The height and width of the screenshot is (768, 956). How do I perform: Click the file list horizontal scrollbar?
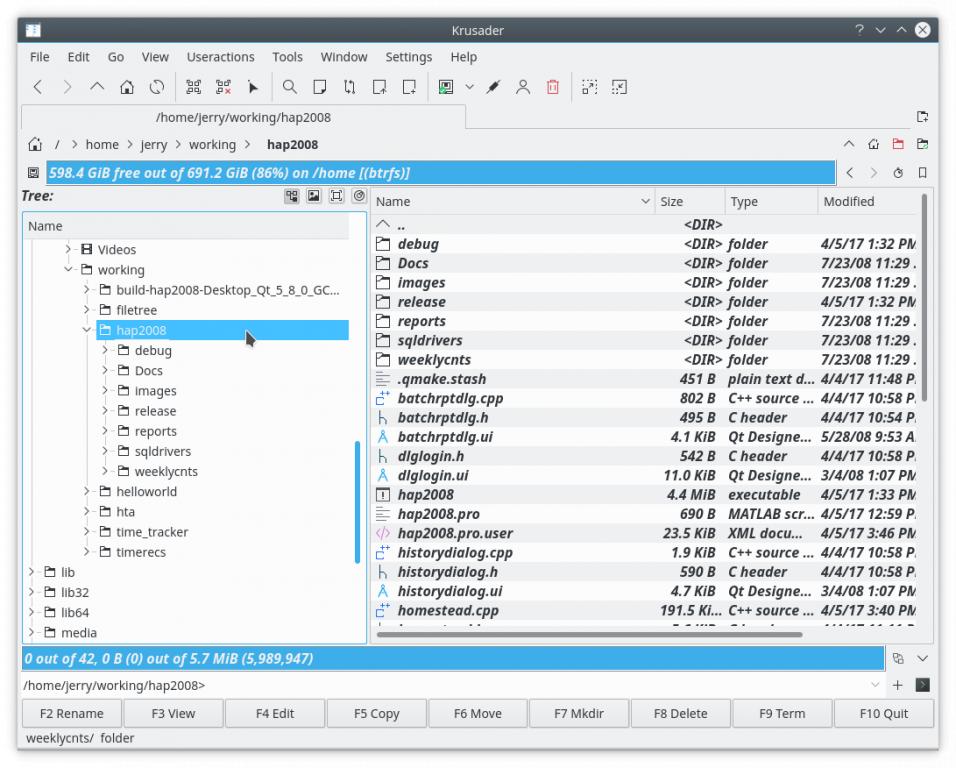590,634
